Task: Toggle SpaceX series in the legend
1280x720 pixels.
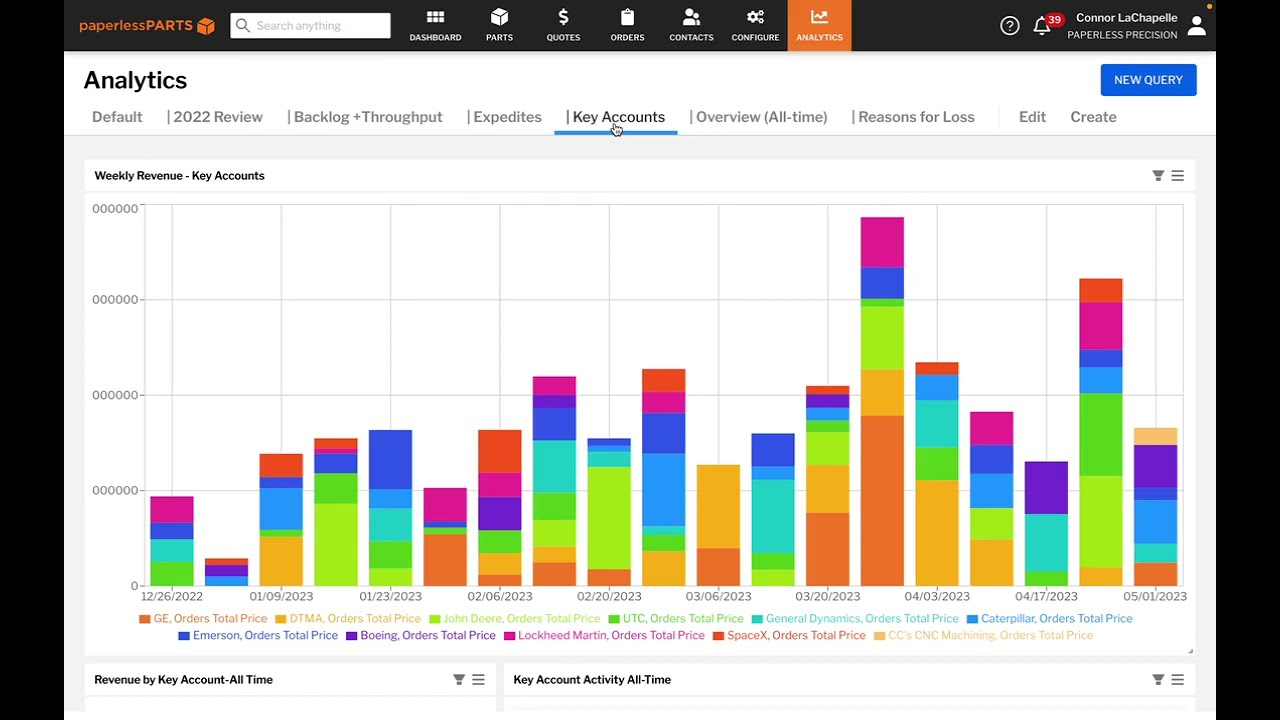Action: (x=789, y=636)
